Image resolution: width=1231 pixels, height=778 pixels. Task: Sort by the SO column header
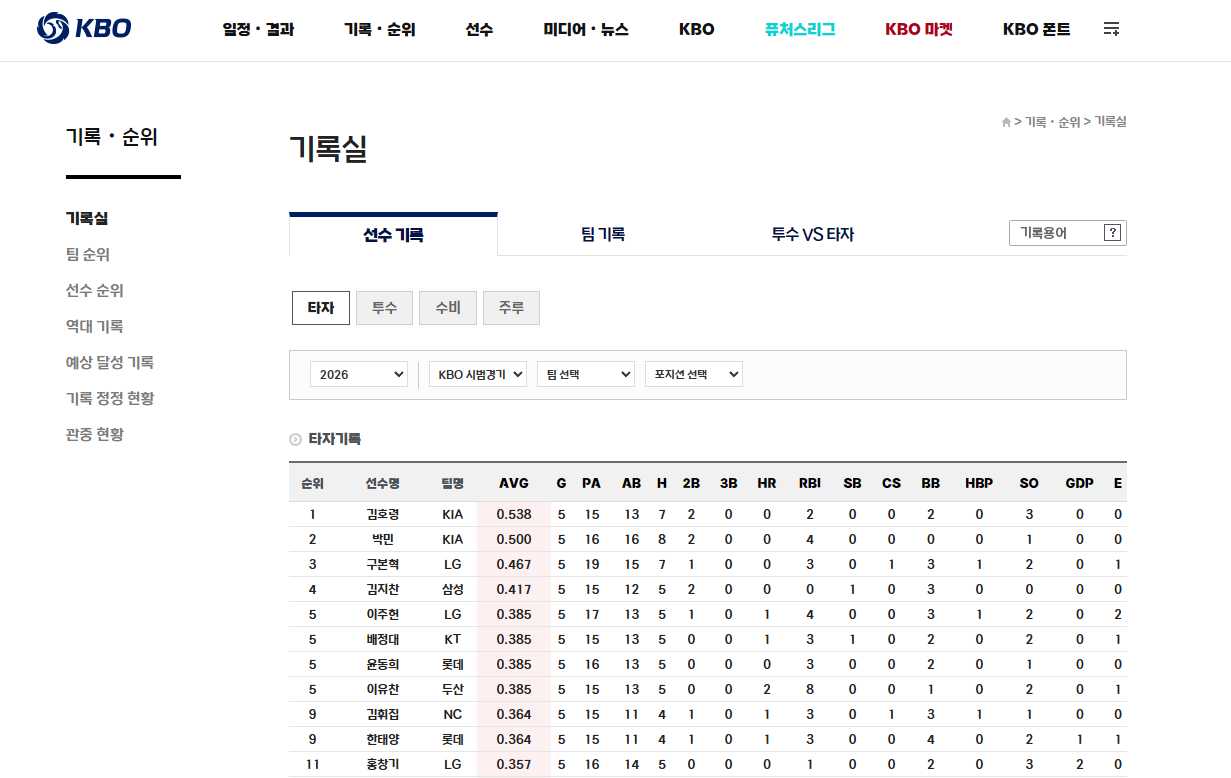(1029, 483)
